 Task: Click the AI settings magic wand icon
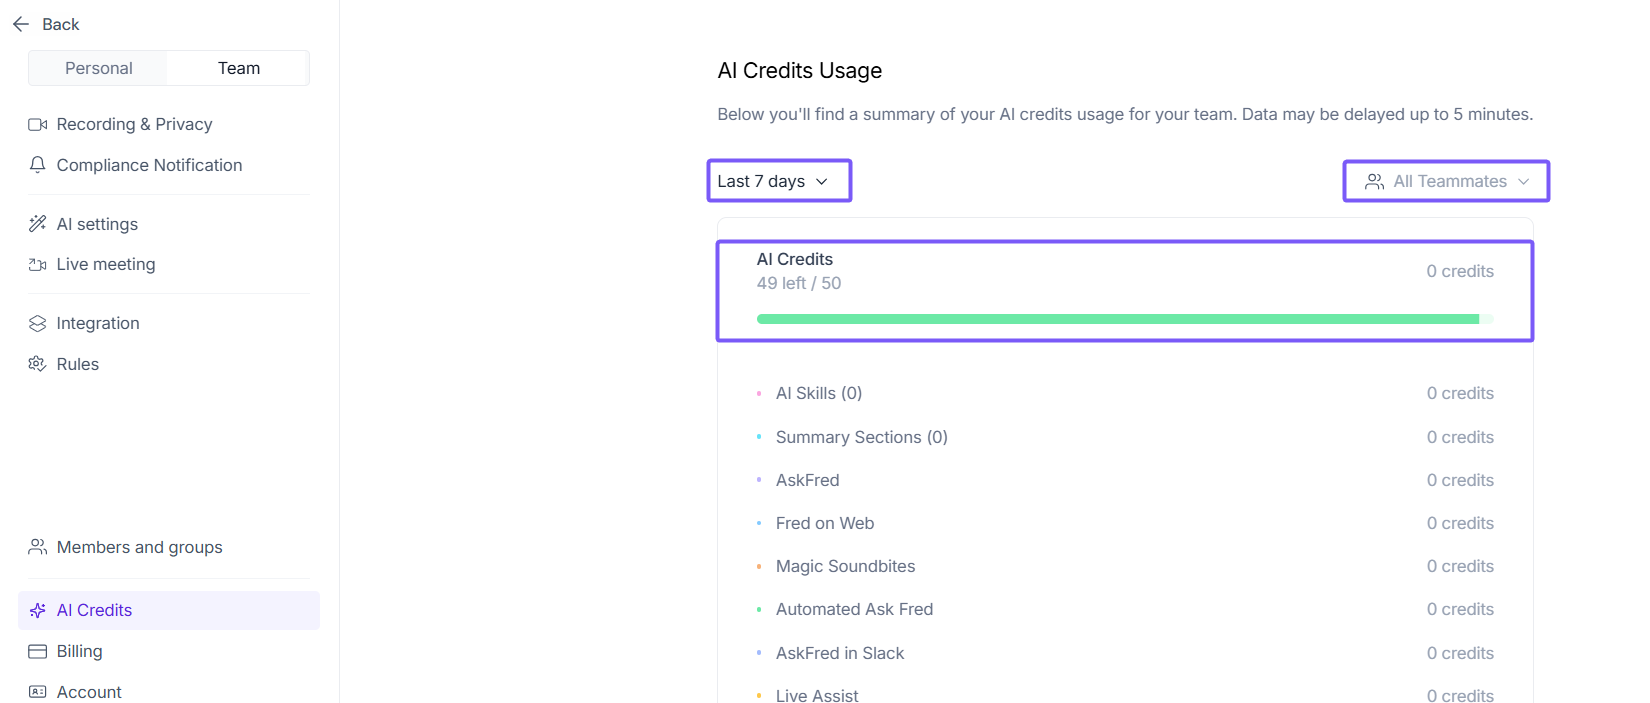point(38,224)
